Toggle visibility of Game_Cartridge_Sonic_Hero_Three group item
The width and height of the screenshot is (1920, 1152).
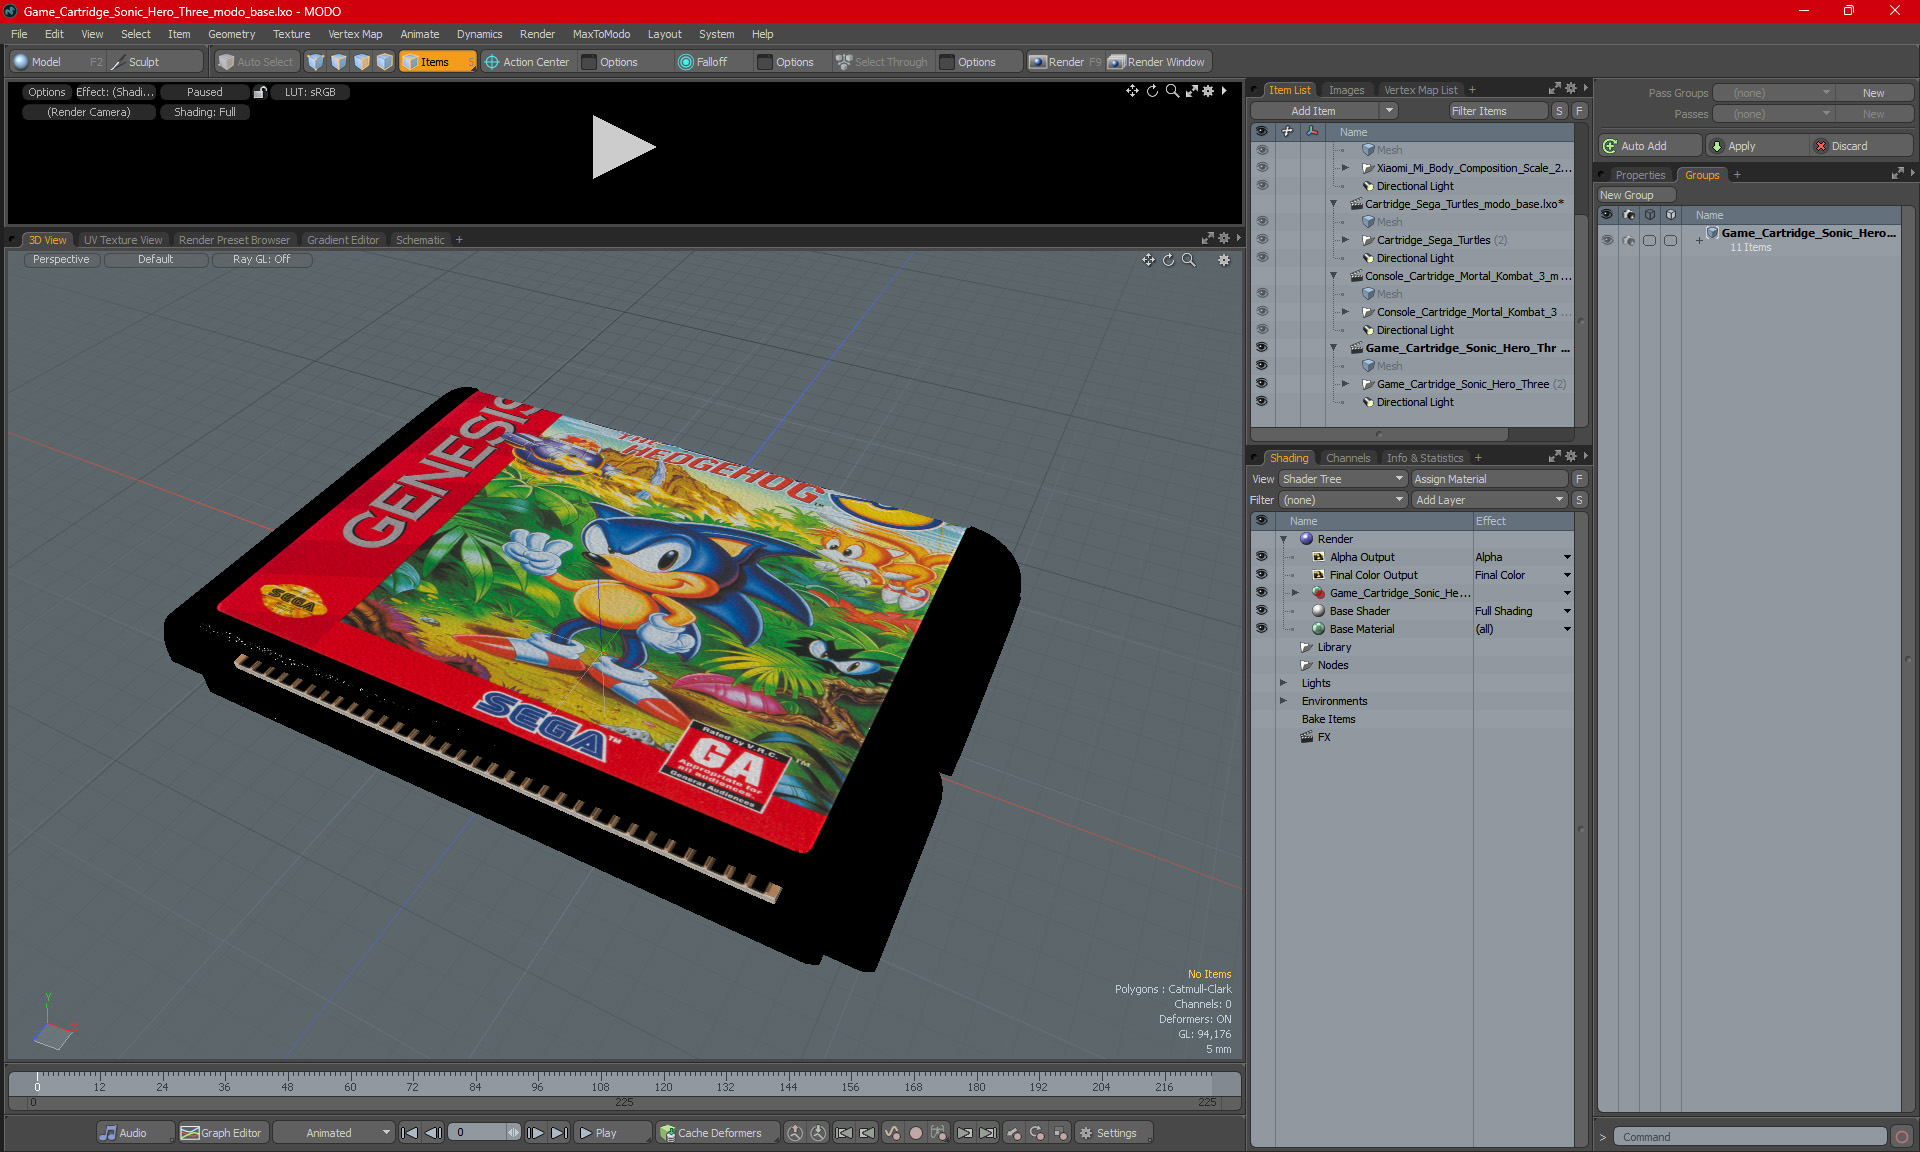click(1262, 384)
